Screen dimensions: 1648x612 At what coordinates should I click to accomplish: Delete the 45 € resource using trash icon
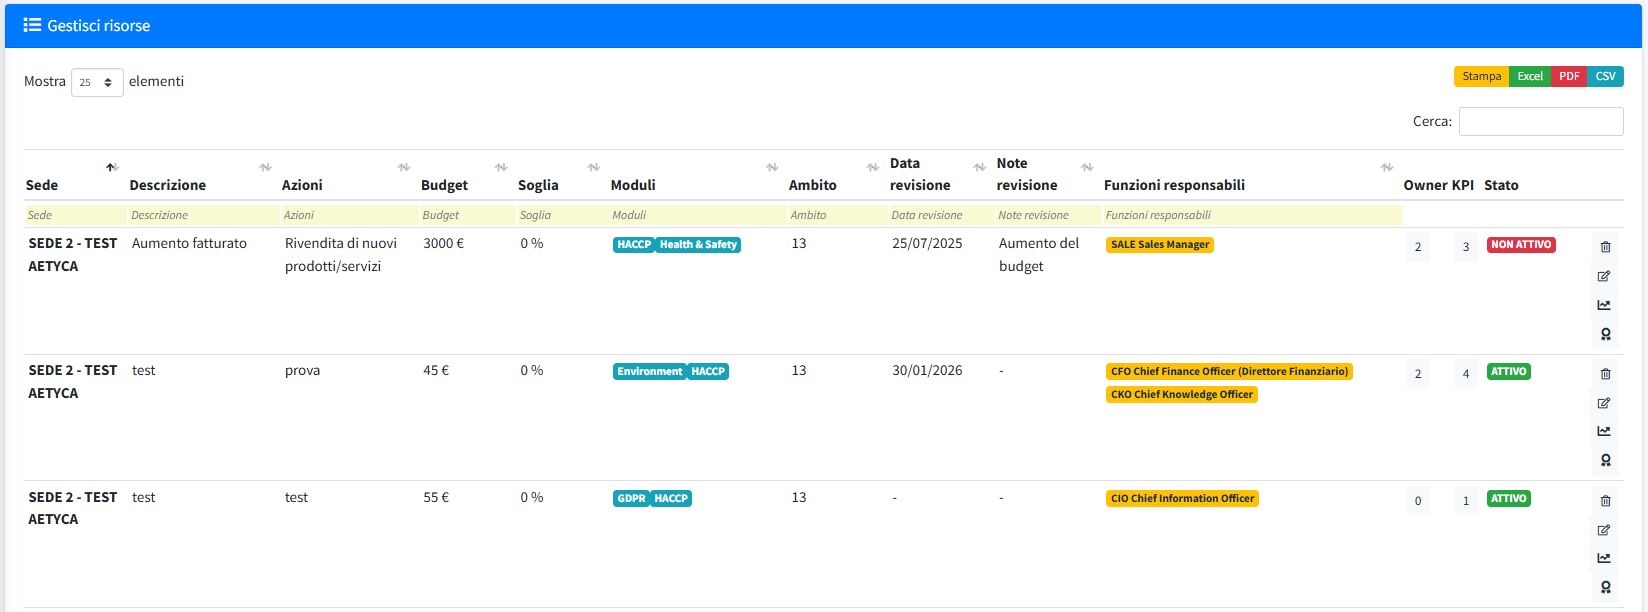[1605, 374]
